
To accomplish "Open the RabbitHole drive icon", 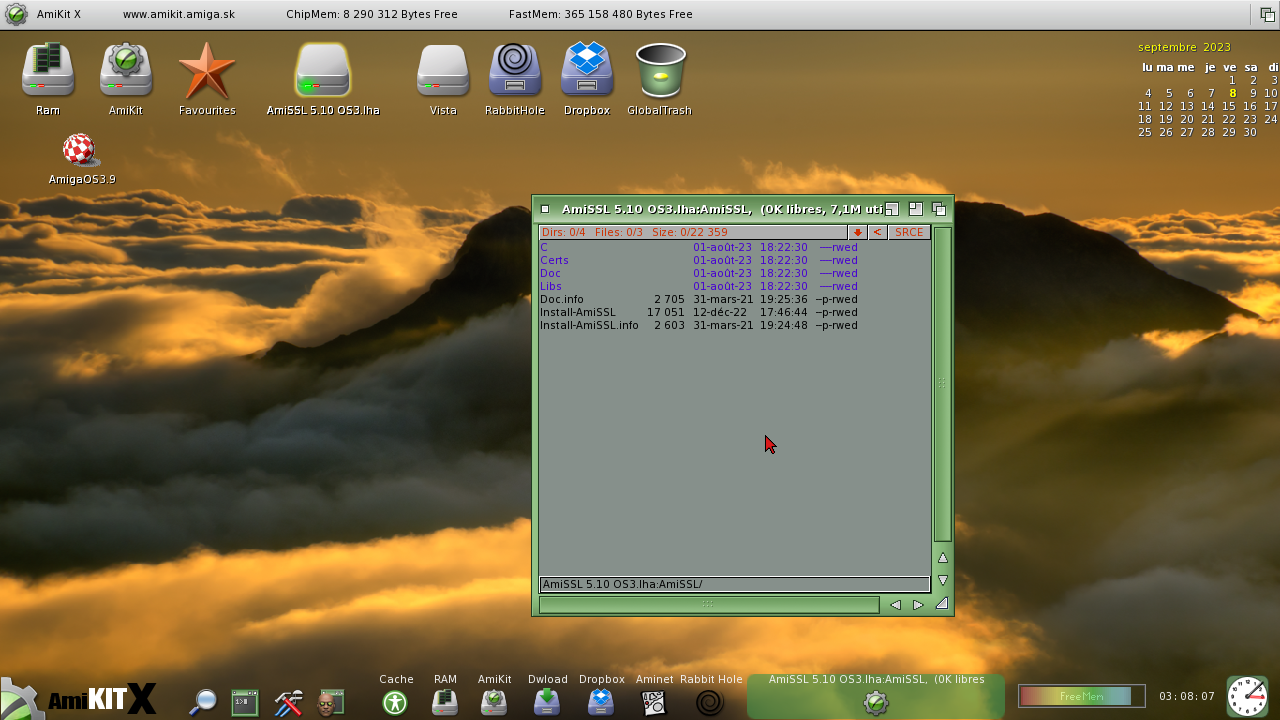I will [x=515, y=70].
